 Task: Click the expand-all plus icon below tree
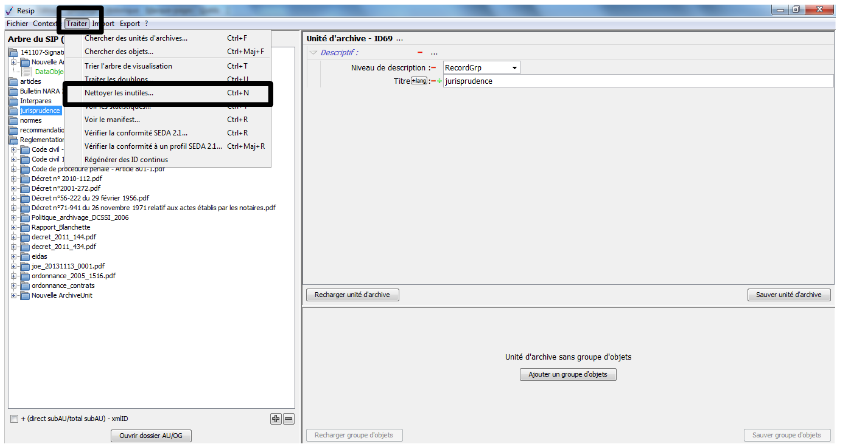pos(275,418)
